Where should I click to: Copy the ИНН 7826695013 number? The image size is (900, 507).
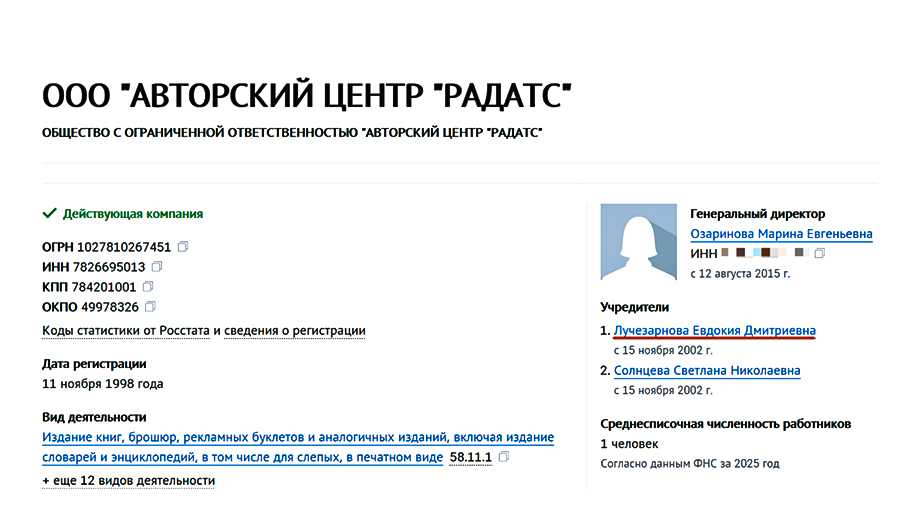[157, 266]
